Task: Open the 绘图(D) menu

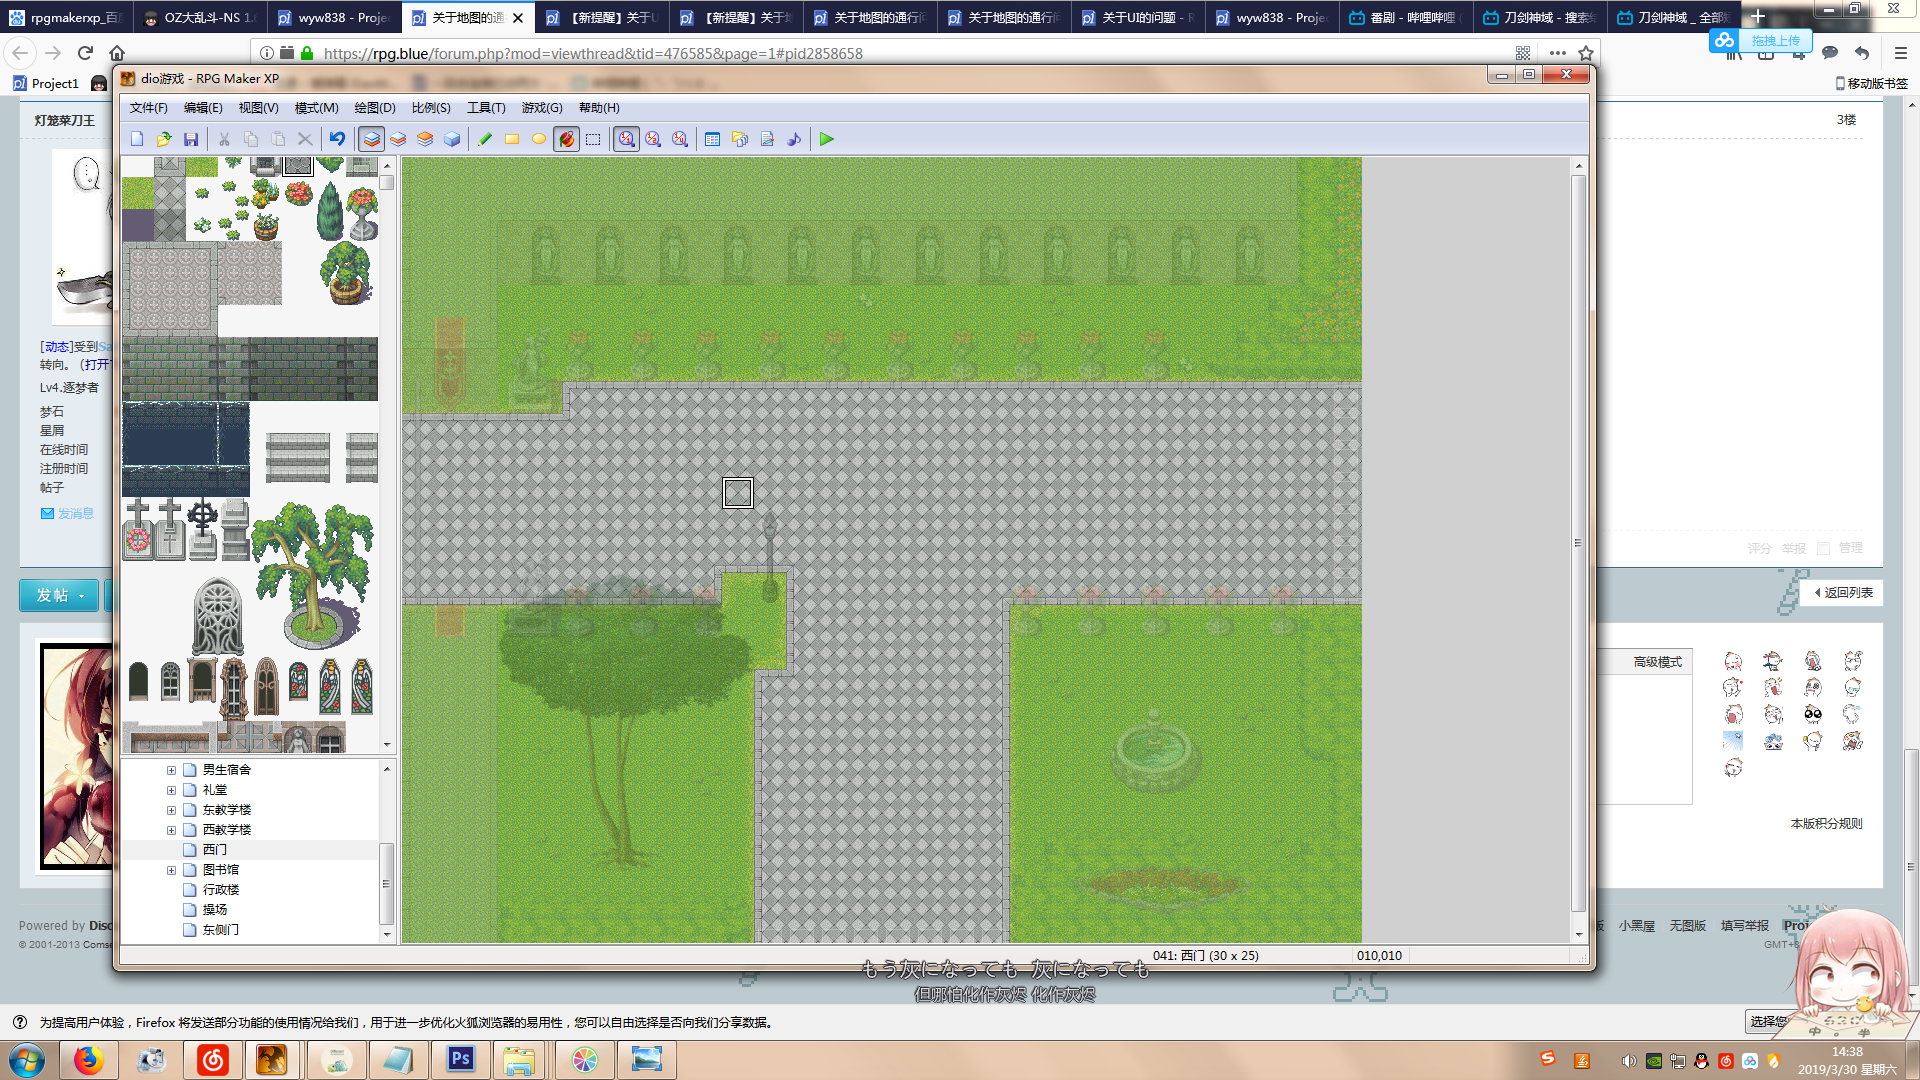Action: coord(375,108)
